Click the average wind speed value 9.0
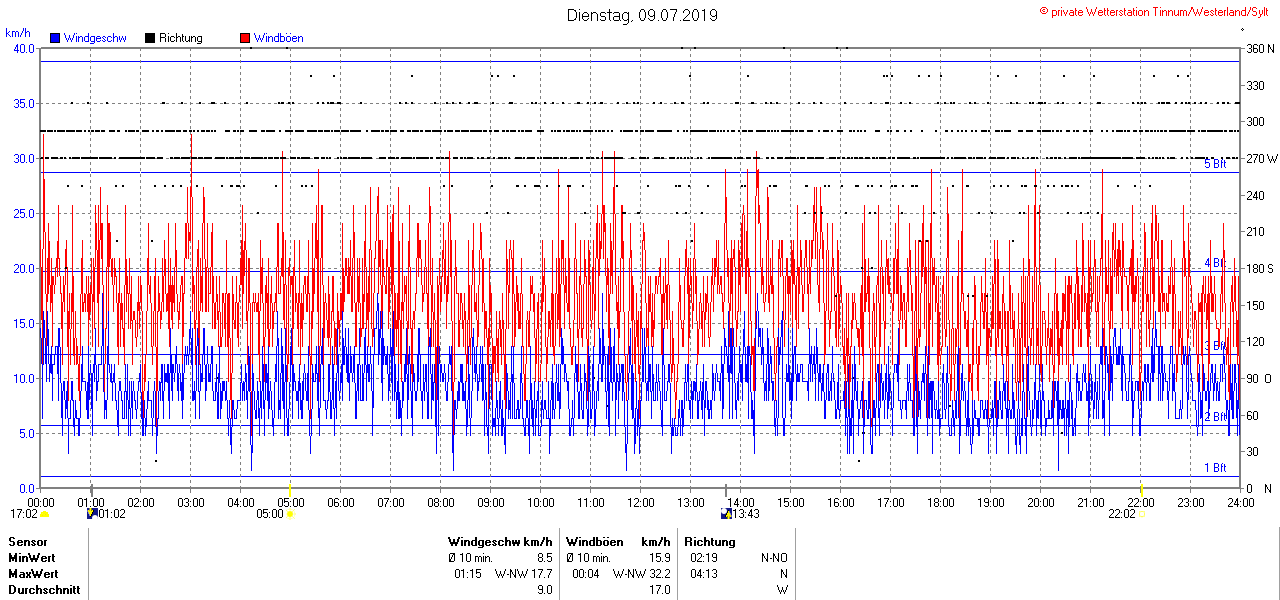This screenshot has width=1280, height=600. 545,590
